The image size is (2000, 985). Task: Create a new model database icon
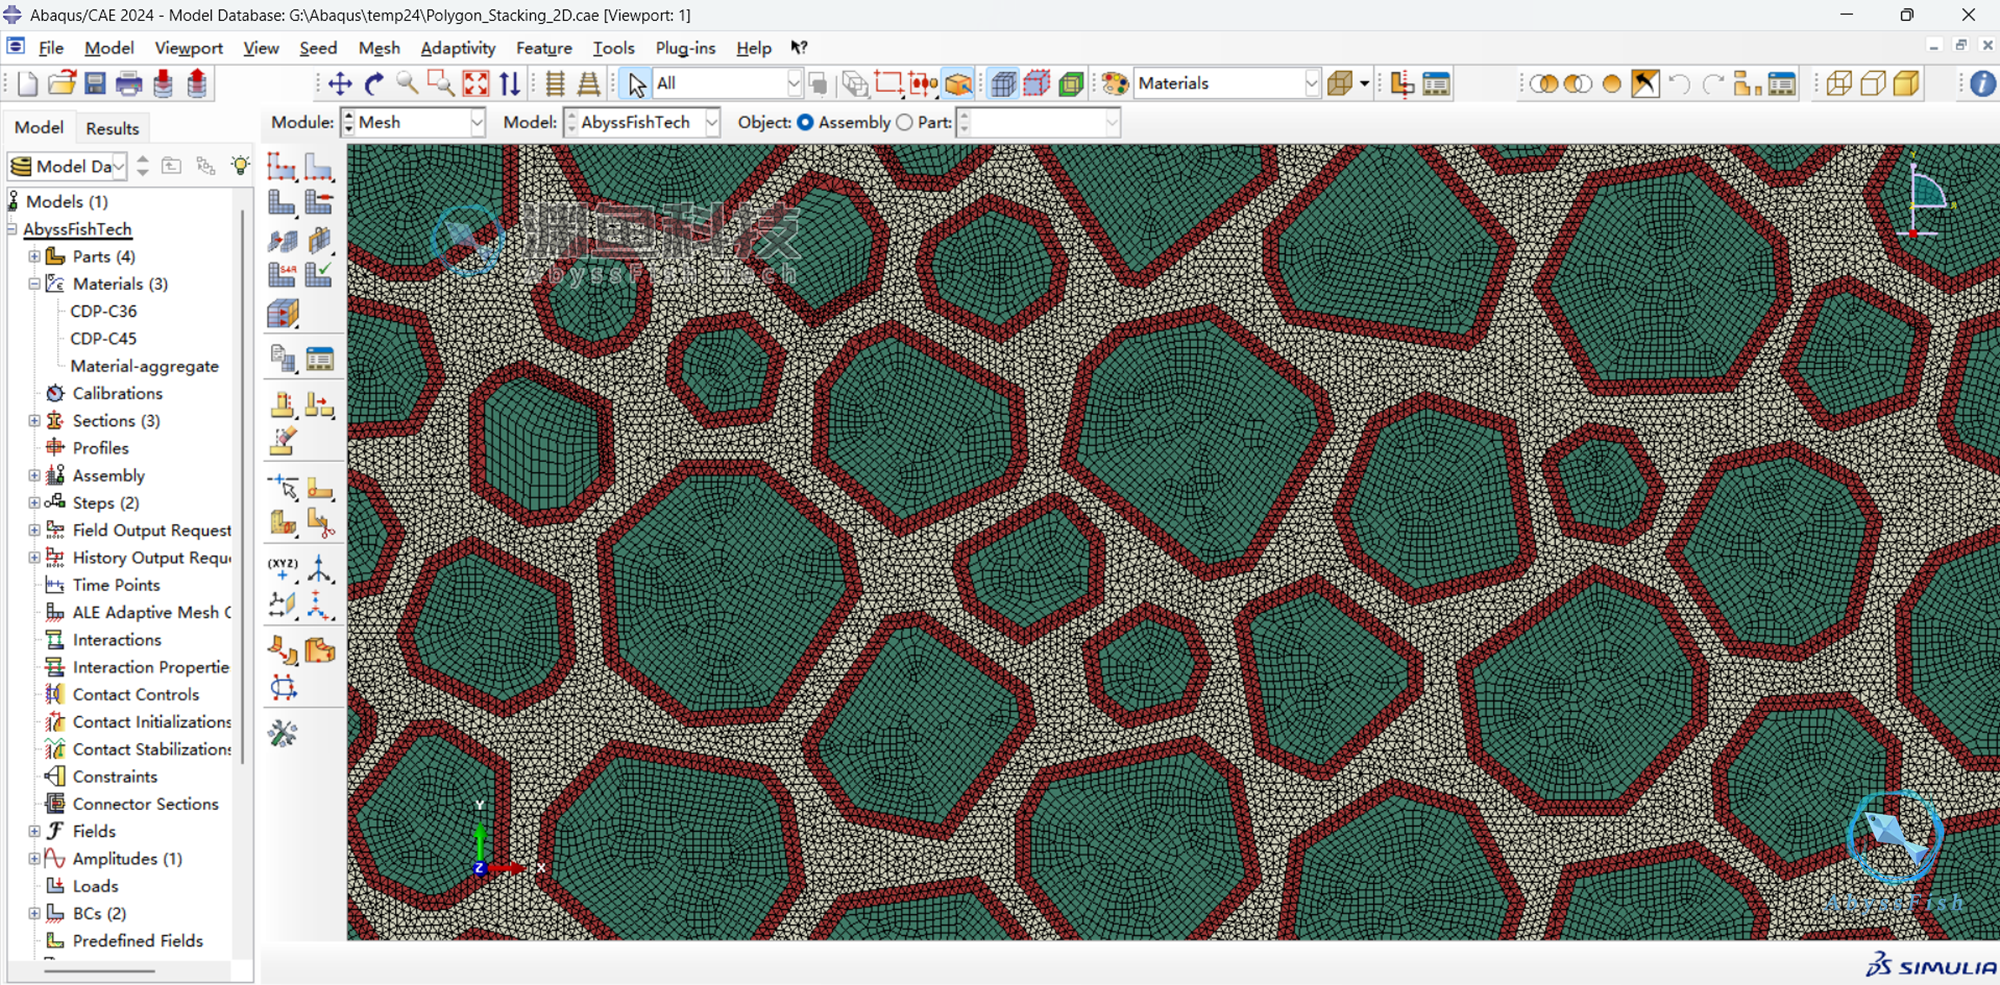point(27,84)
